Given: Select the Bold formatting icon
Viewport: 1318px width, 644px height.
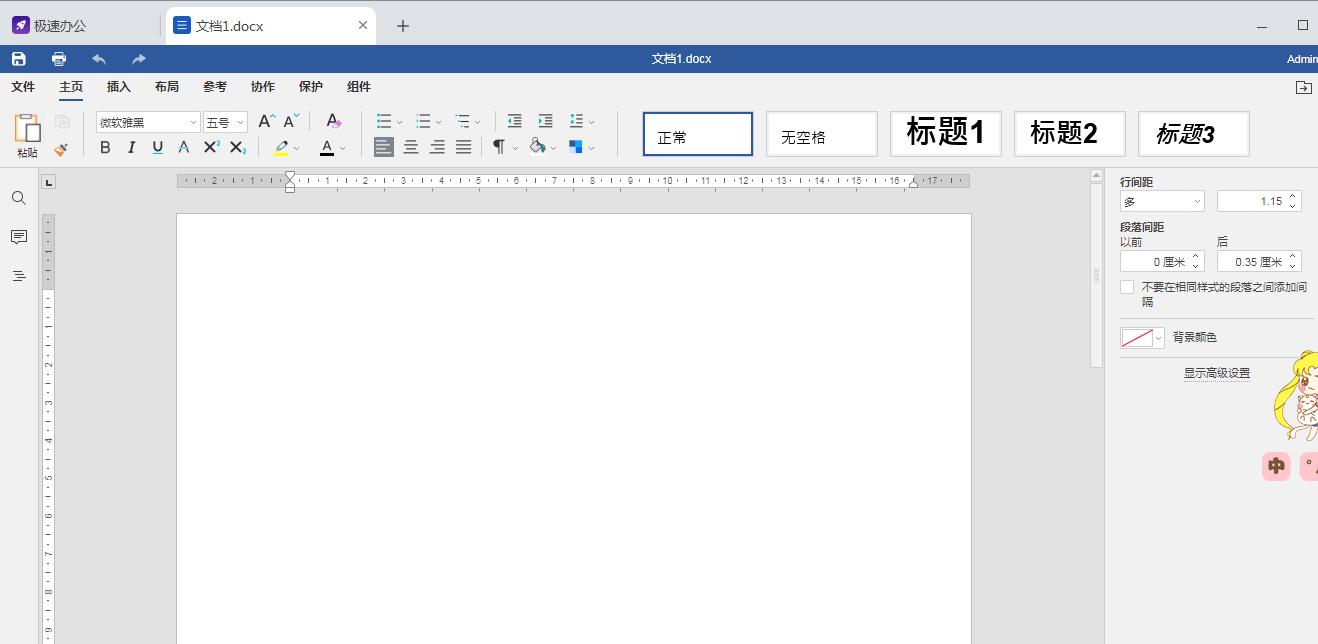Looking at the screenshot, I should pyautogui.click(x=105, y=147).
